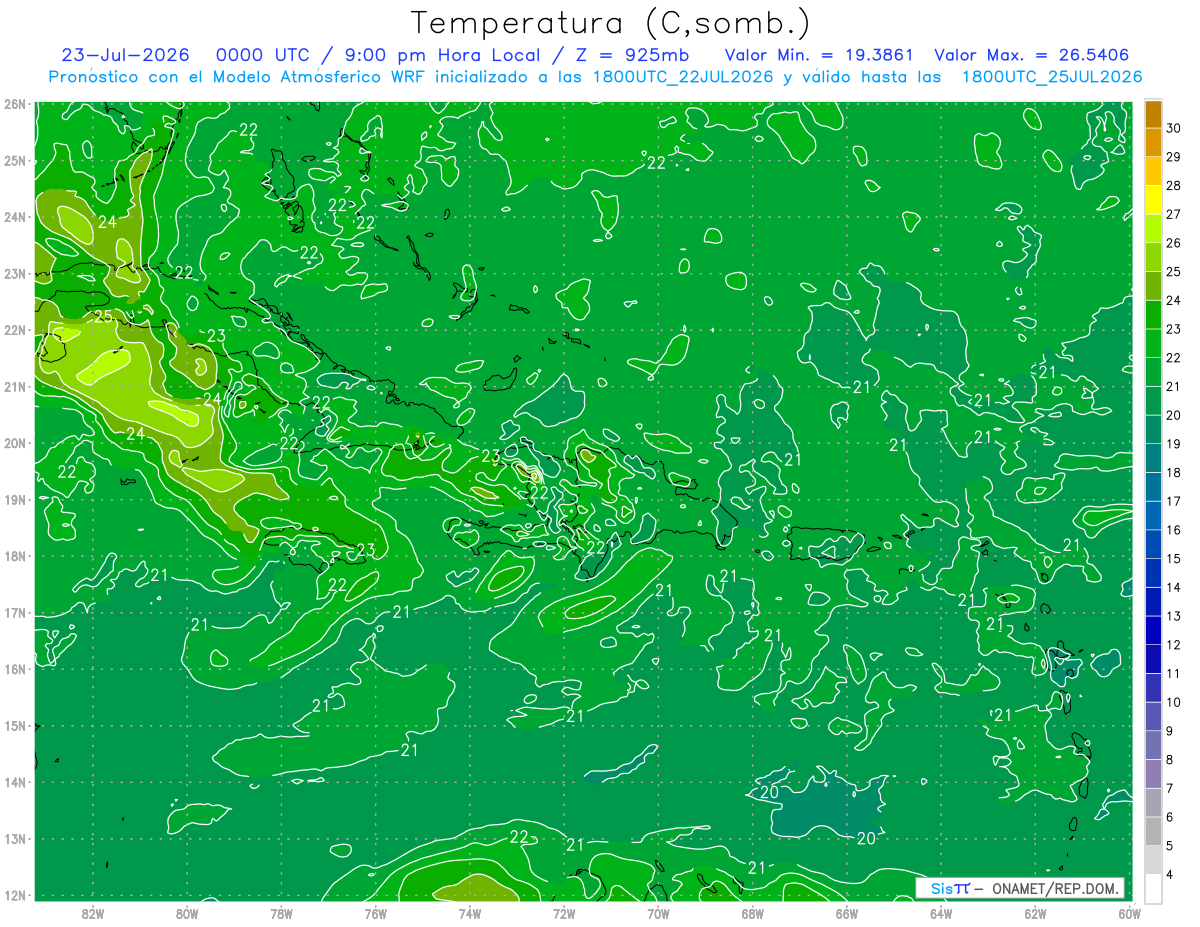Click the "78W" longitude axis label

click(x=281, y=913)
